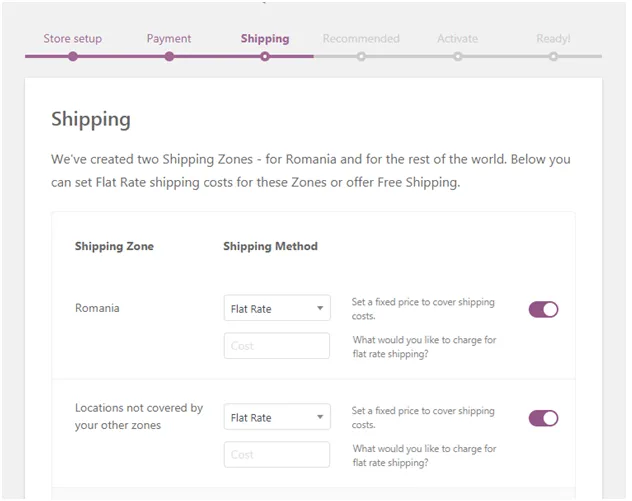Disable shipping toggle for other locations
The height and width of the screenshot is (501, 632).
click(543, 418)
